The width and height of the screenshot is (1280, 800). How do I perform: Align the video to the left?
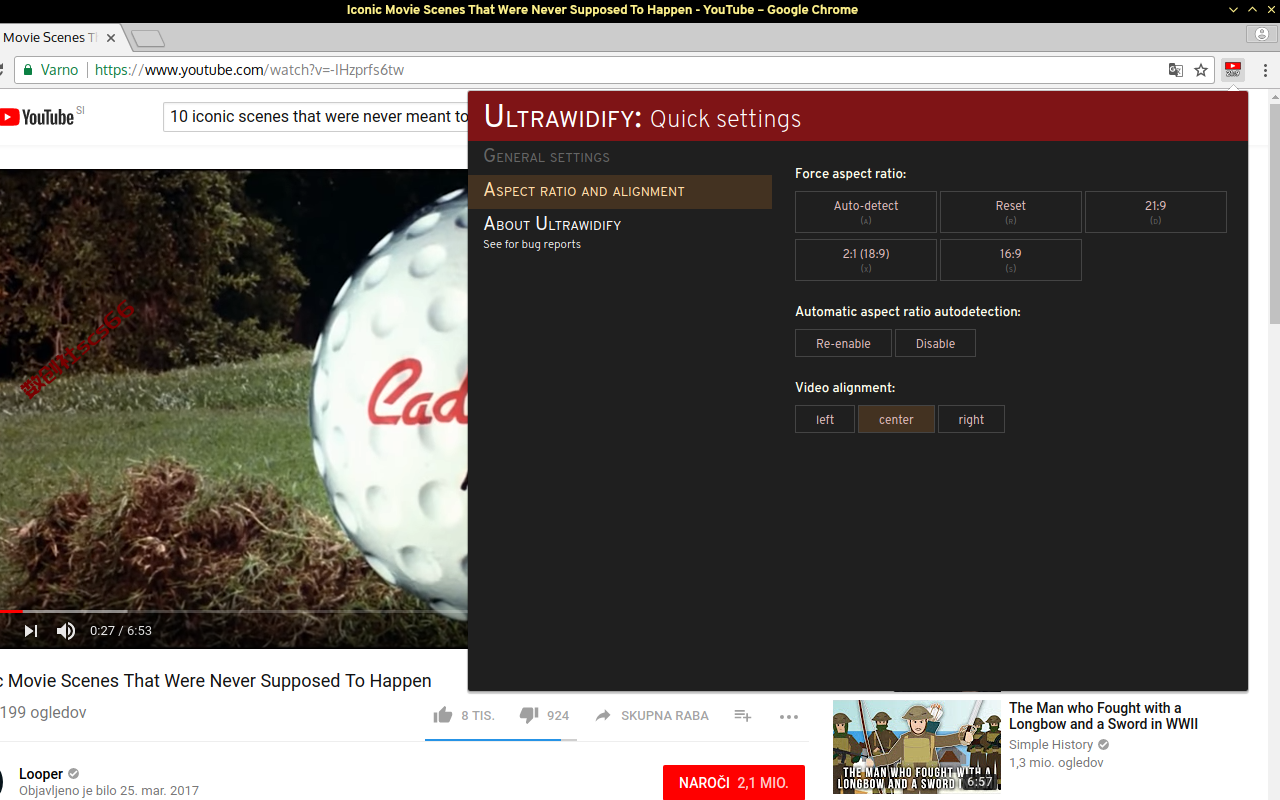(825, 419)
